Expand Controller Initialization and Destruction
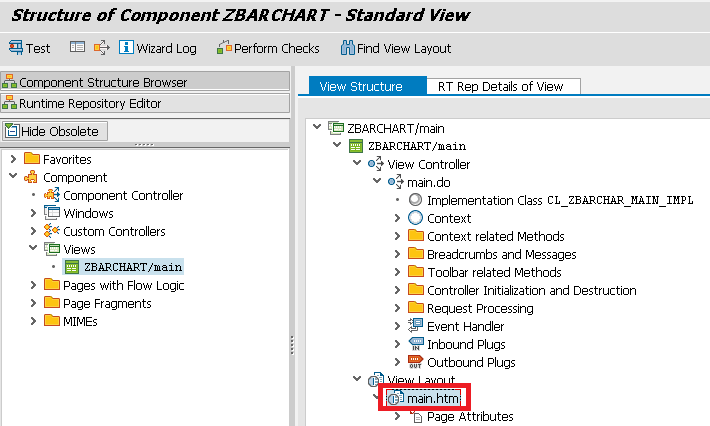Viewport: 710px width, 426px height. (x=397, y=290)
